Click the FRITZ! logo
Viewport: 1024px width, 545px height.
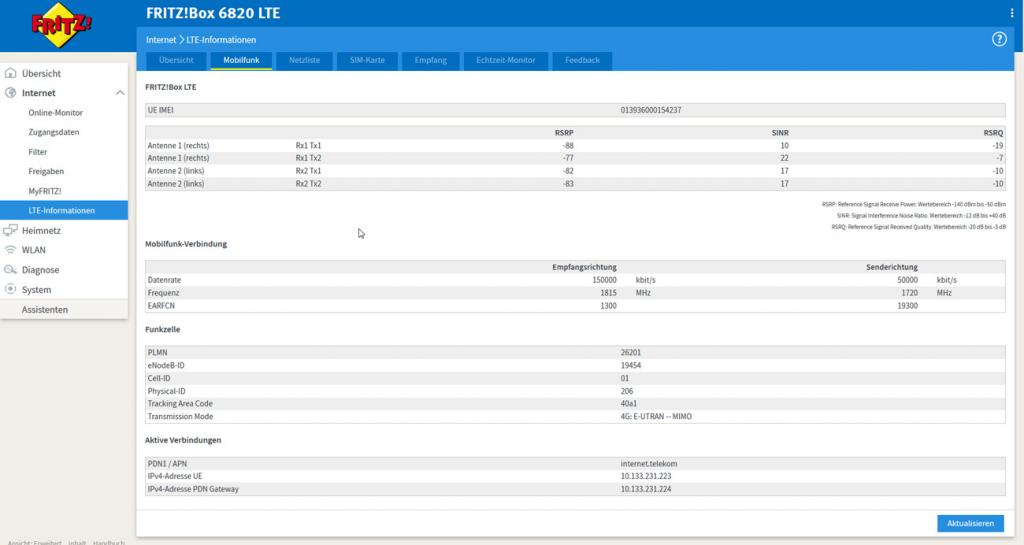click(61, 25)
